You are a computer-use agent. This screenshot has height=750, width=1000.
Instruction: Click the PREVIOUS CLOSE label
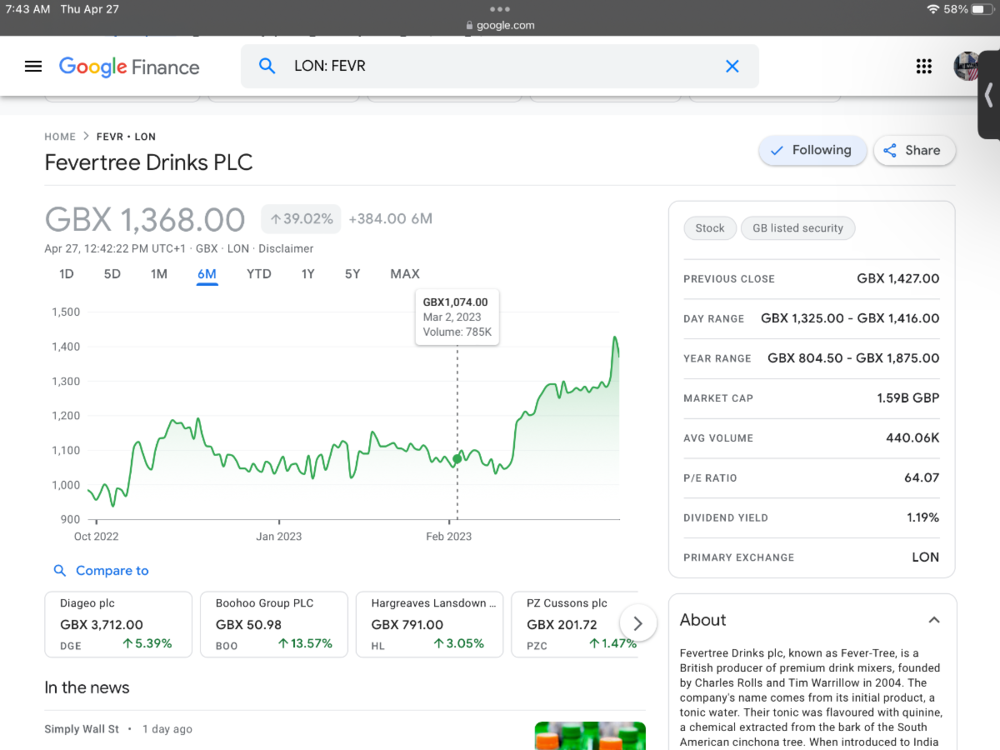(729, 279)
